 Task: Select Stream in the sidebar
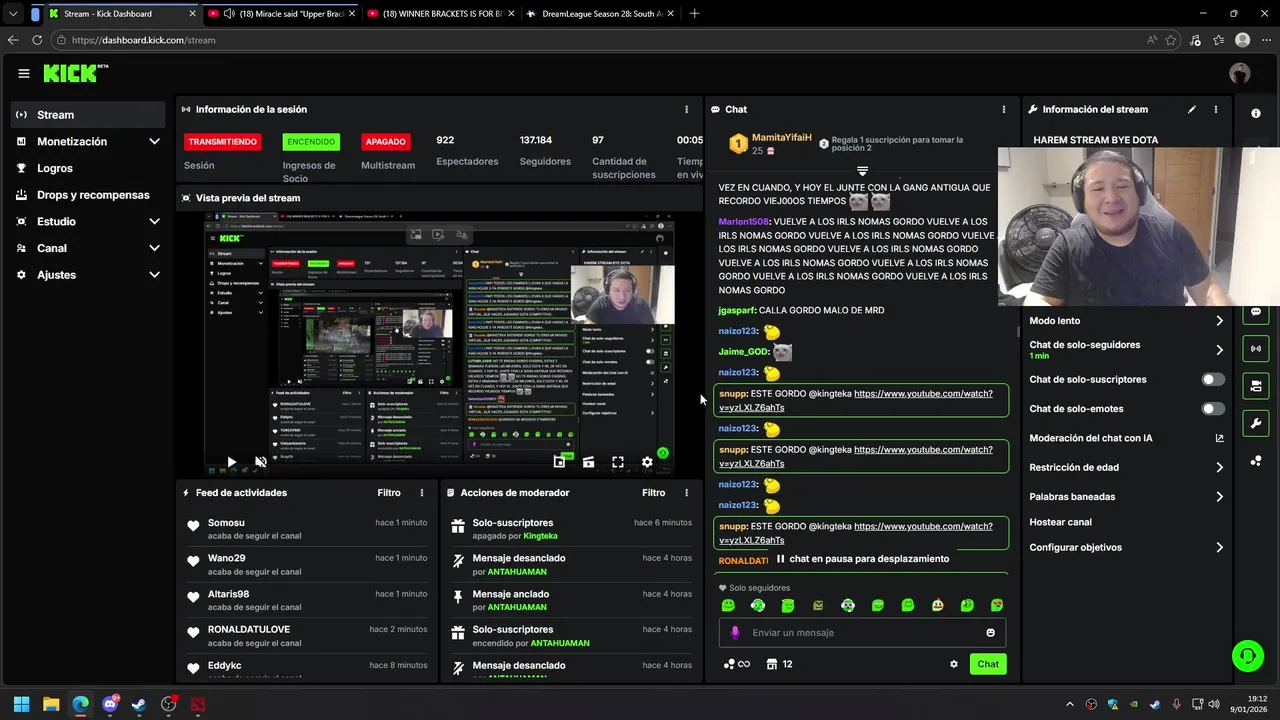(88, 114)
